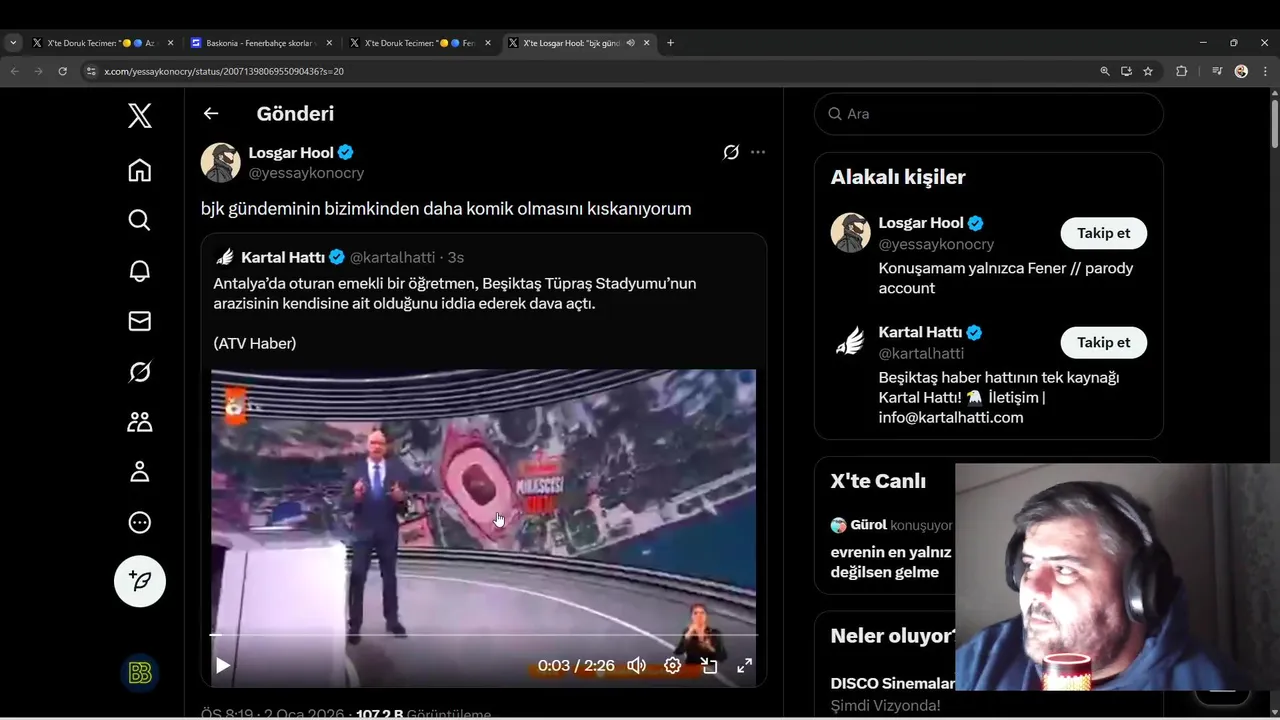
Task: Open Chrome three-dot menu
Action: 1264,71
